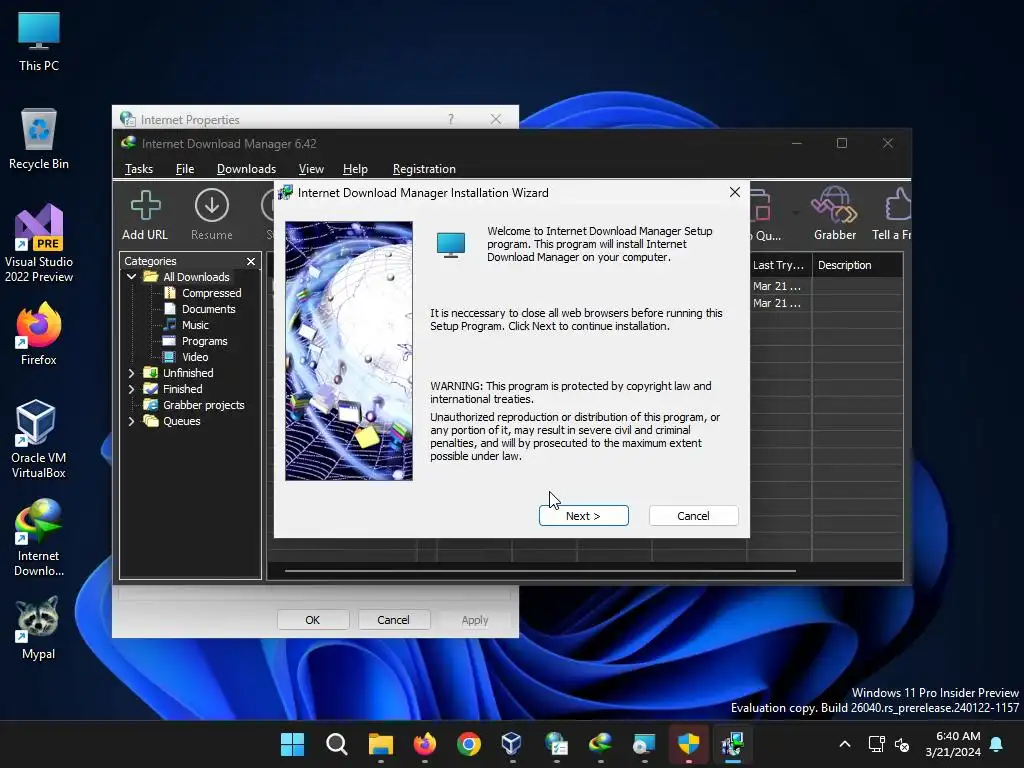Screen dimensions: 1024x768
Task: Click the Description column header
Action: (857, 265)
